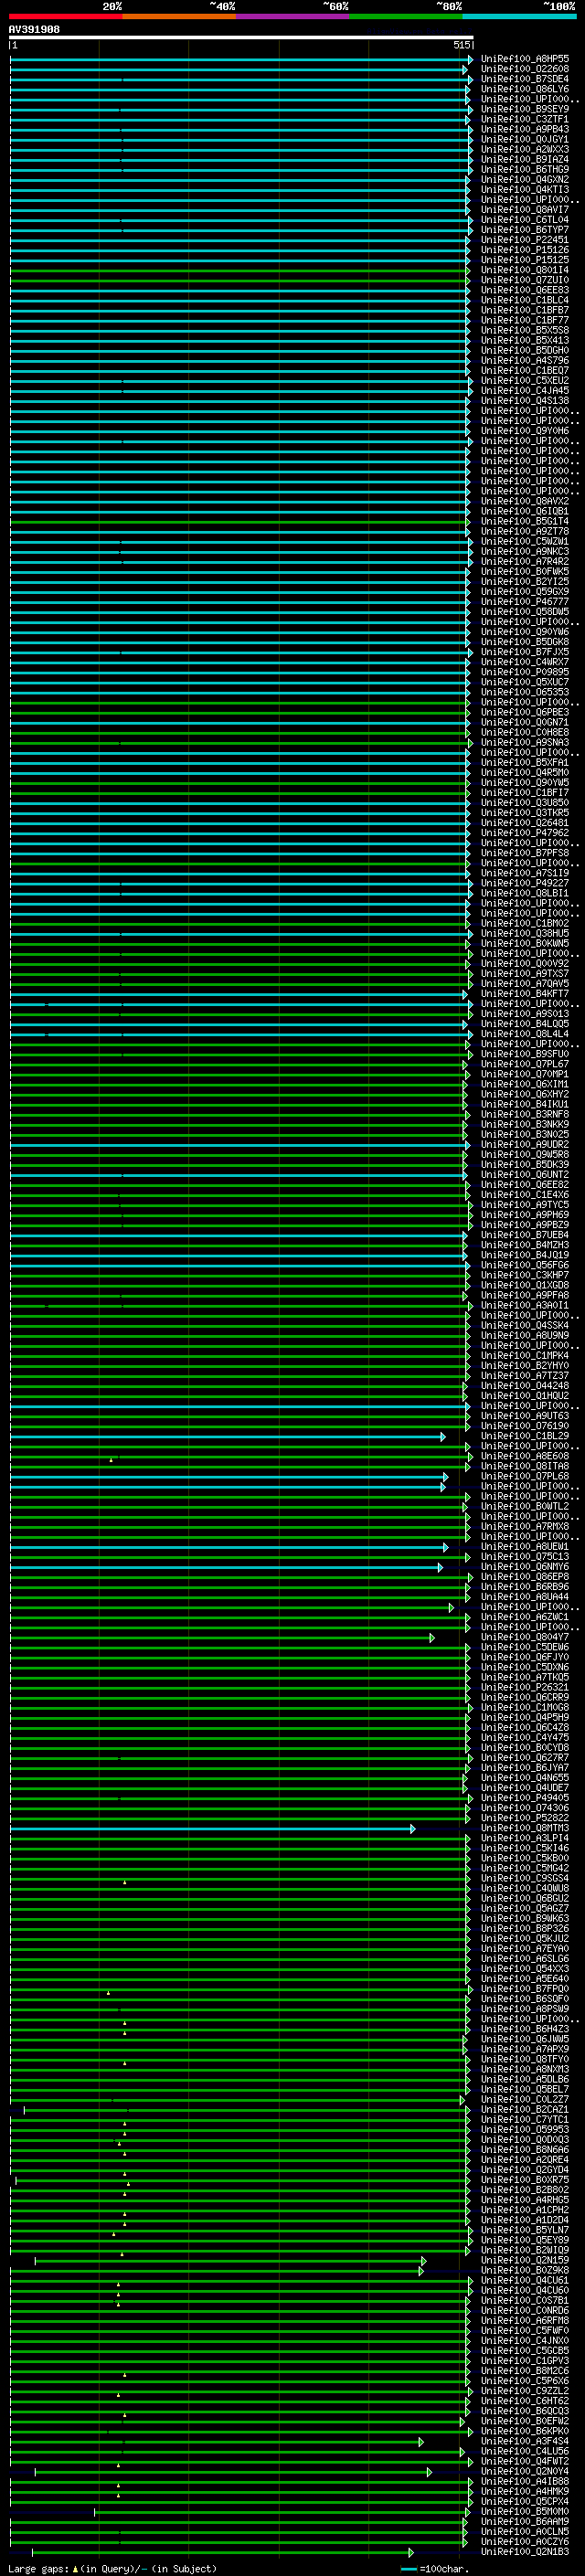585x2576 pixels.
Task: Click the UniRef100_B2CAZ1 hit label
Action: pyautogui.click(x=525, y=2109)
